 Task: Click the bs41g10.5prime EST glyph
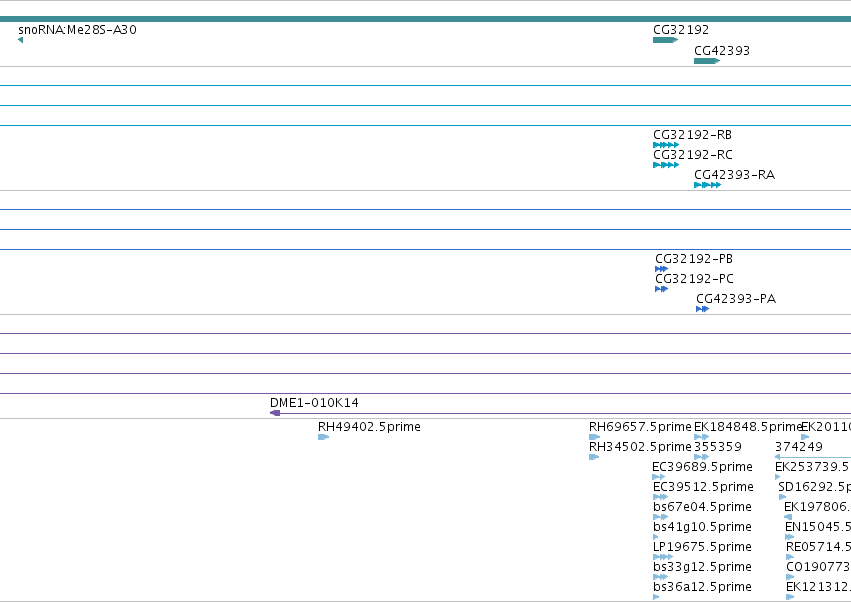coord(656,537)
